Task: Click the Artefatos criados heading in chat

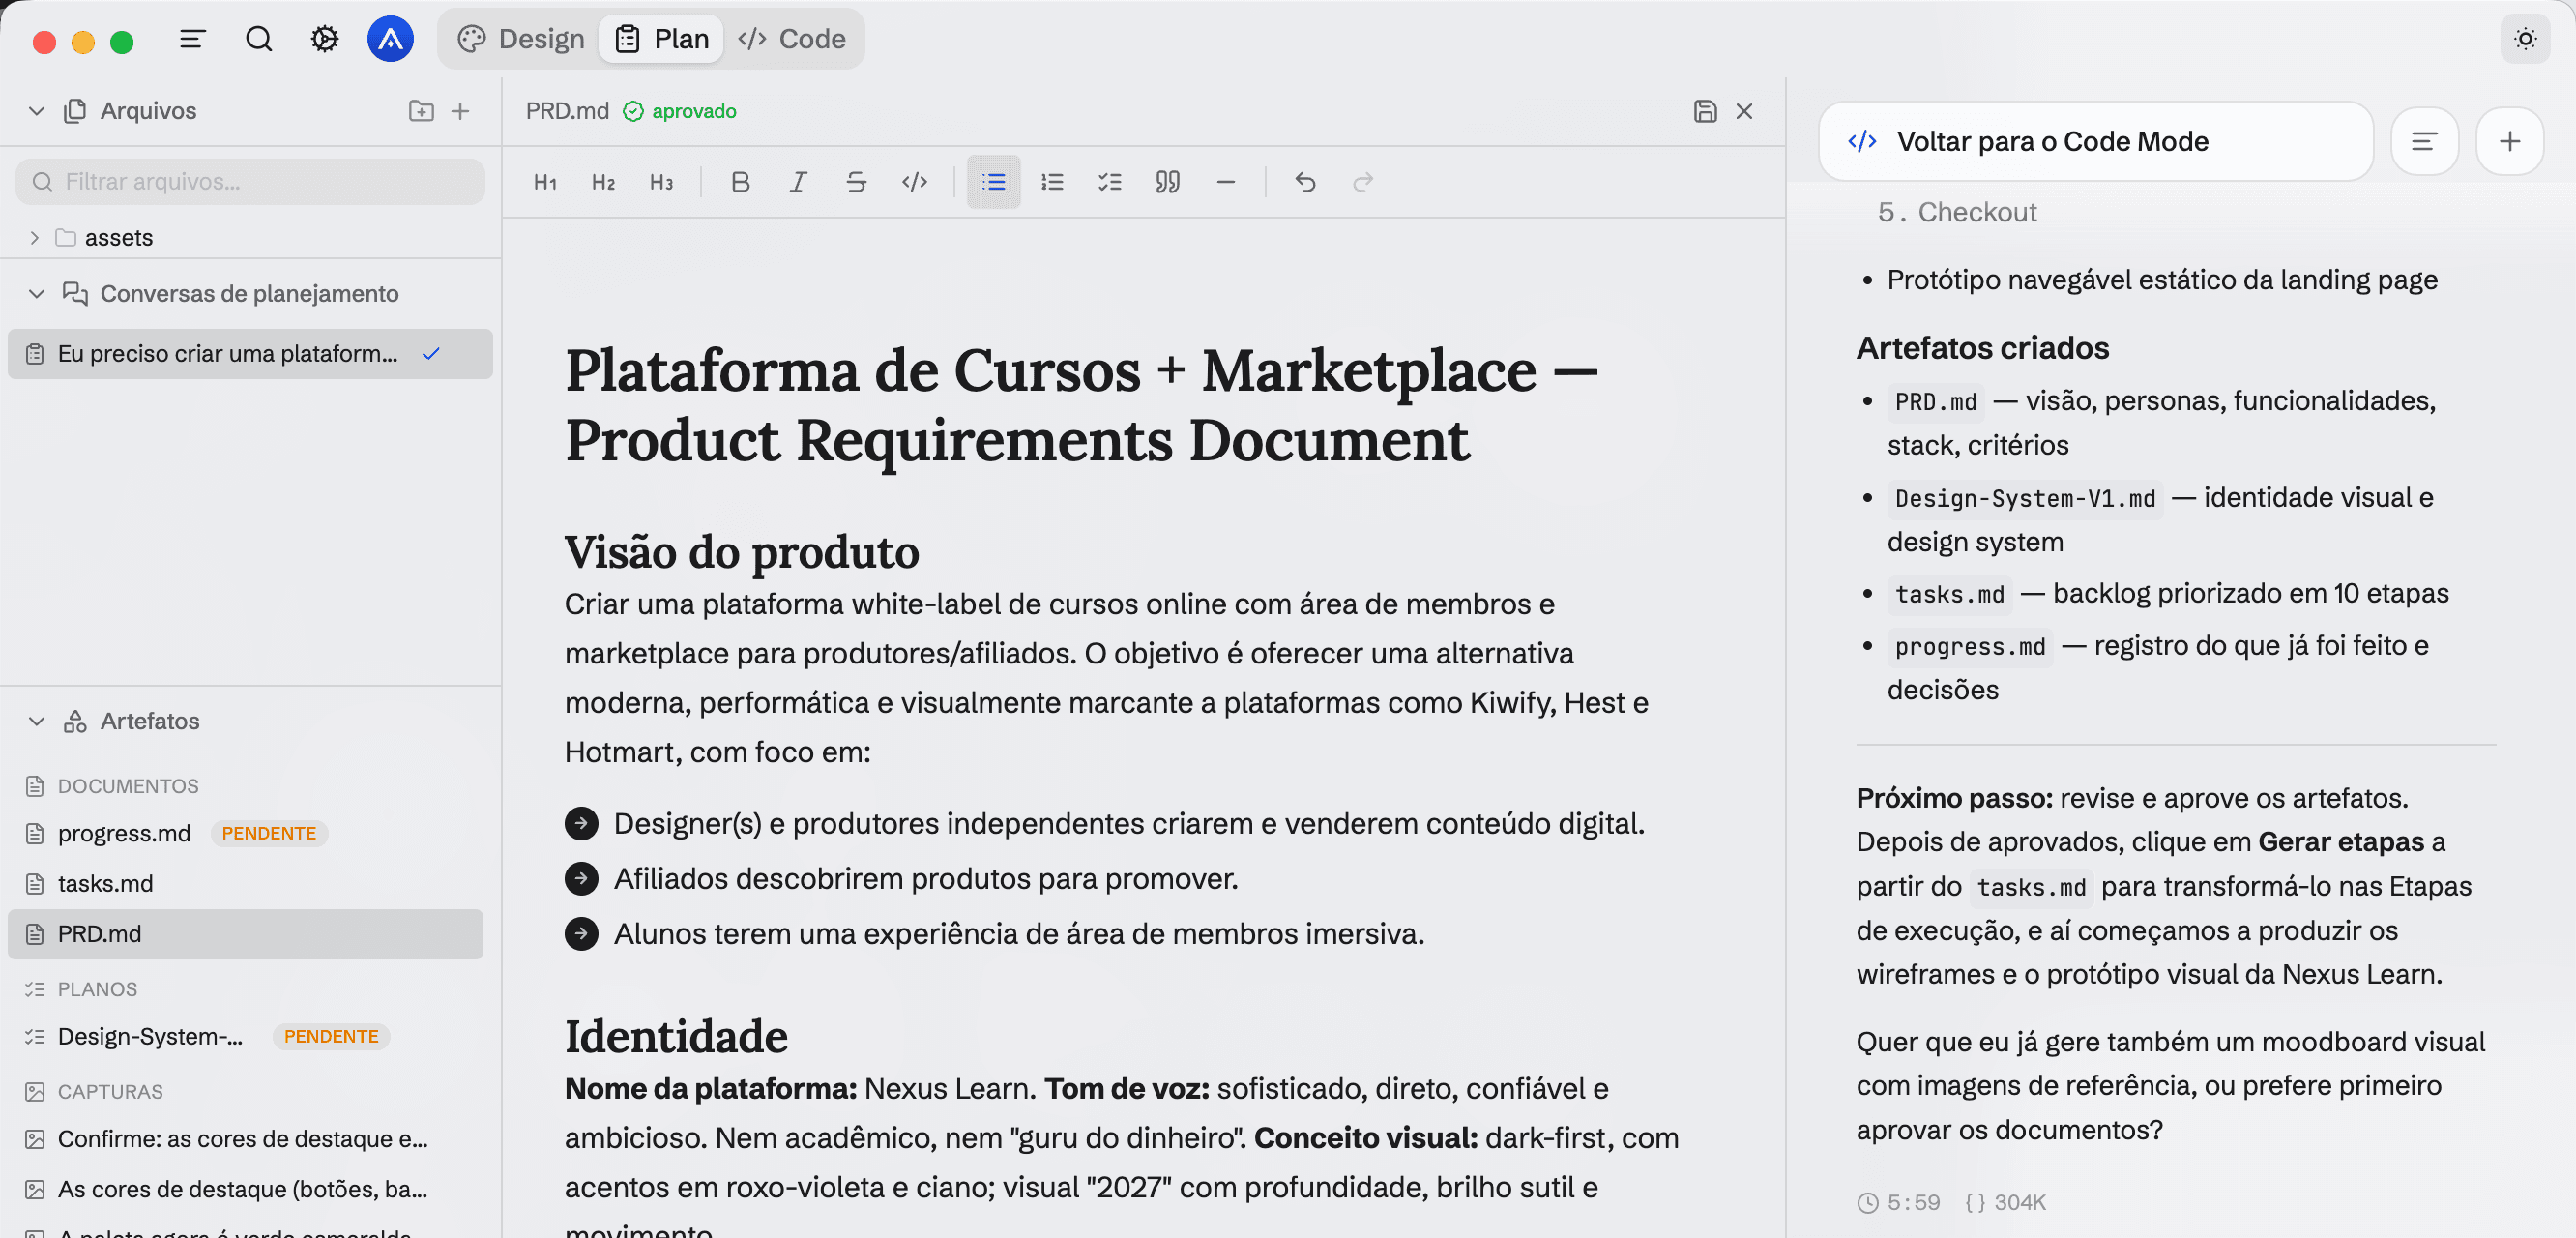Action: tap(1982, 348)
